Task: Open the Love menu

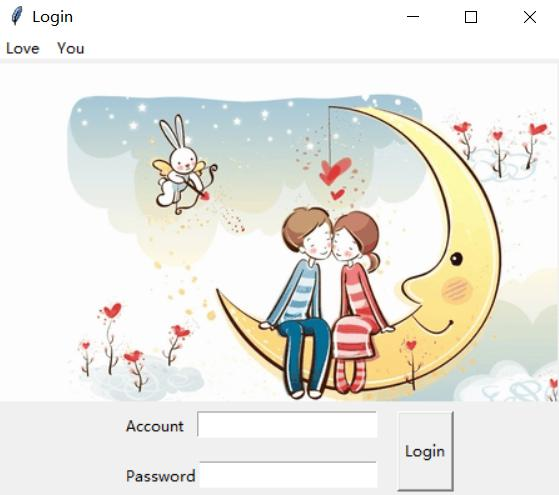Action: coord(23,49)
